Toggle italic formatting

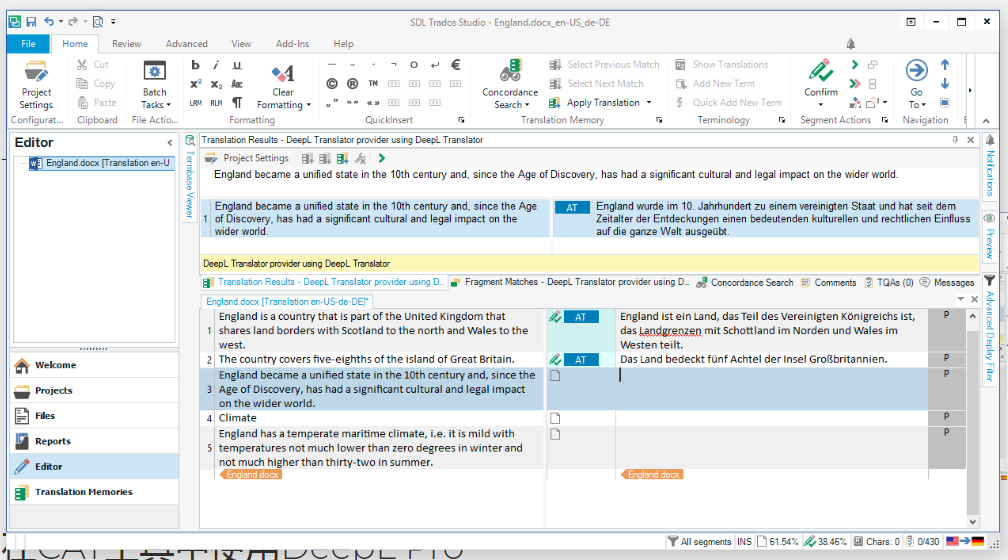click(x=216, y=65)
